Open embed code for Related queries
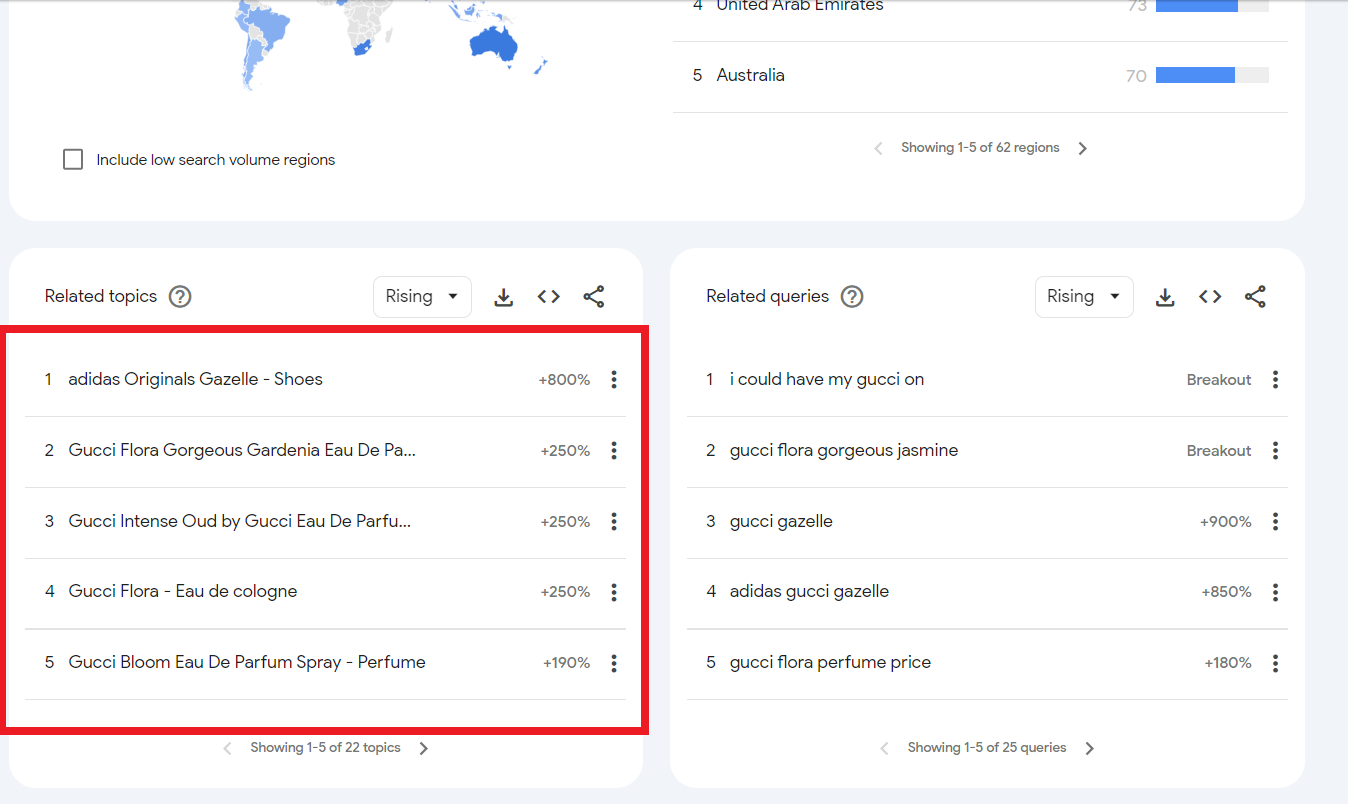The width and height of the screenshot is (1348, 804). 1210,297
